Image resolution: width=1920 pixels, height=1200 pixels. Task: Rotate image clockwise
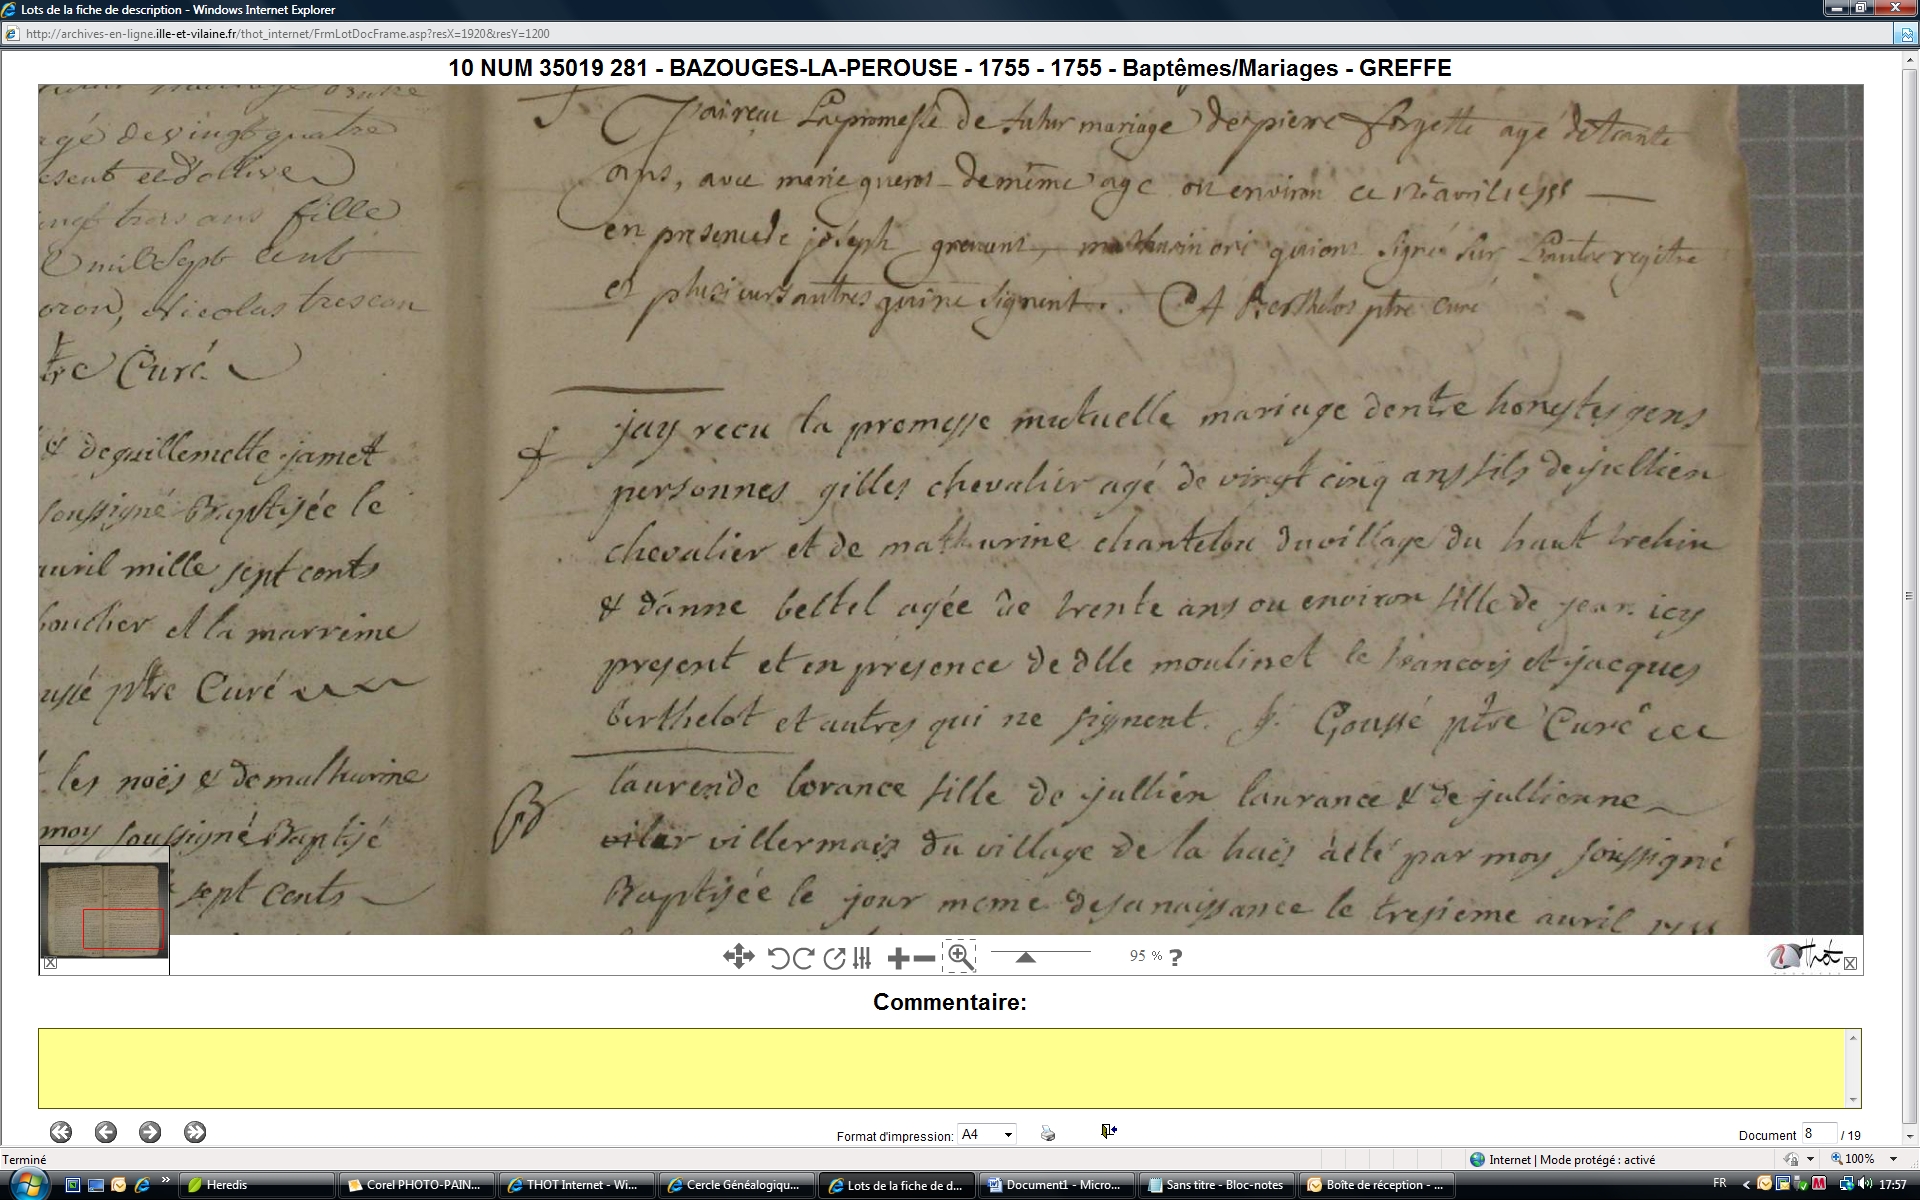pyautogui.click(x=803, y=958)
